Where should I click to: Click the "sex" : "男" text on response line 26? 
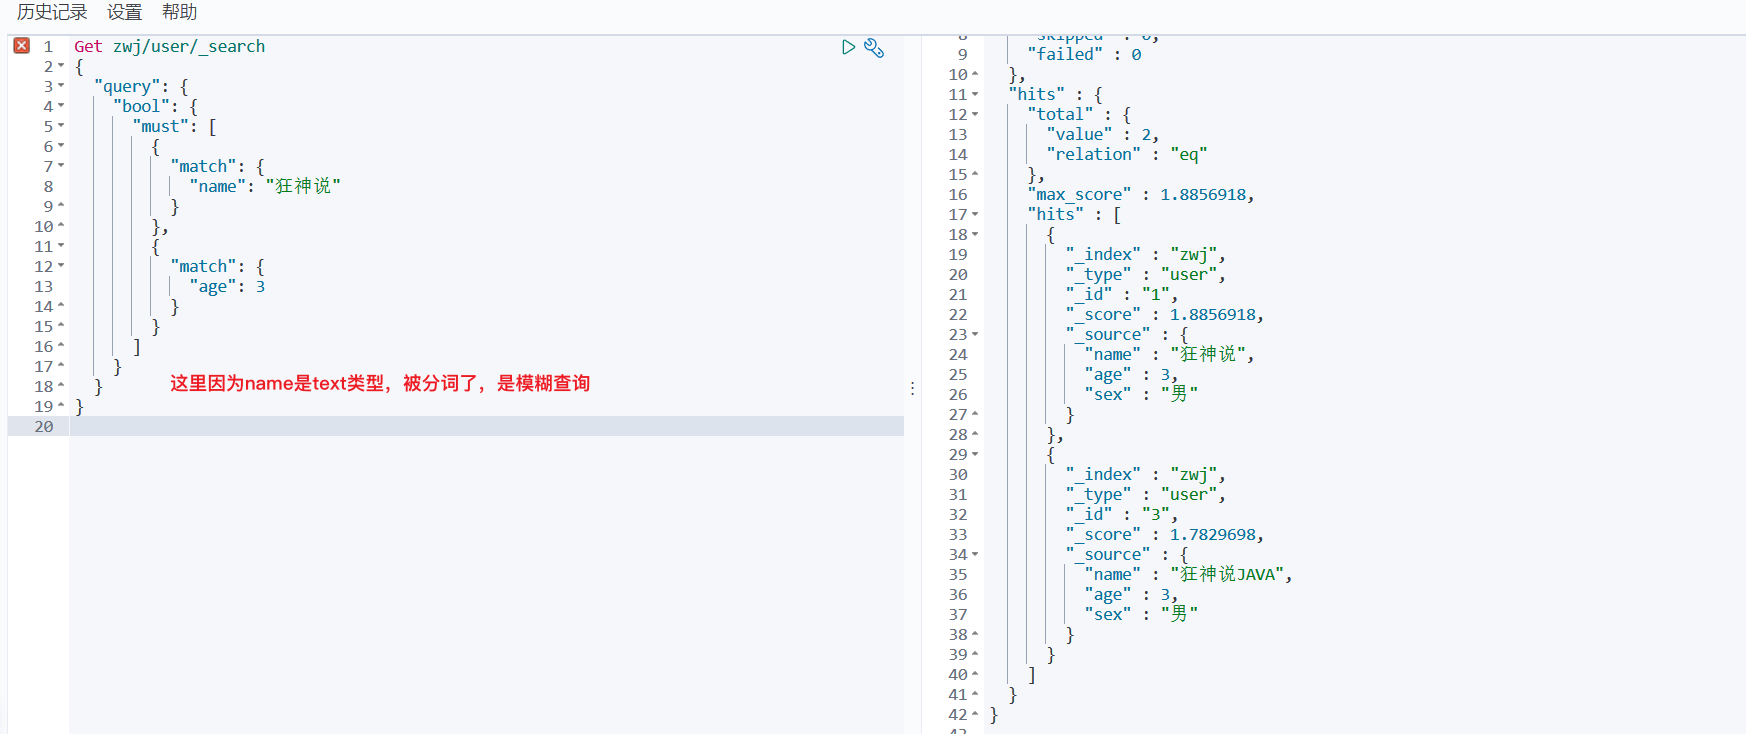point(1141,394)
